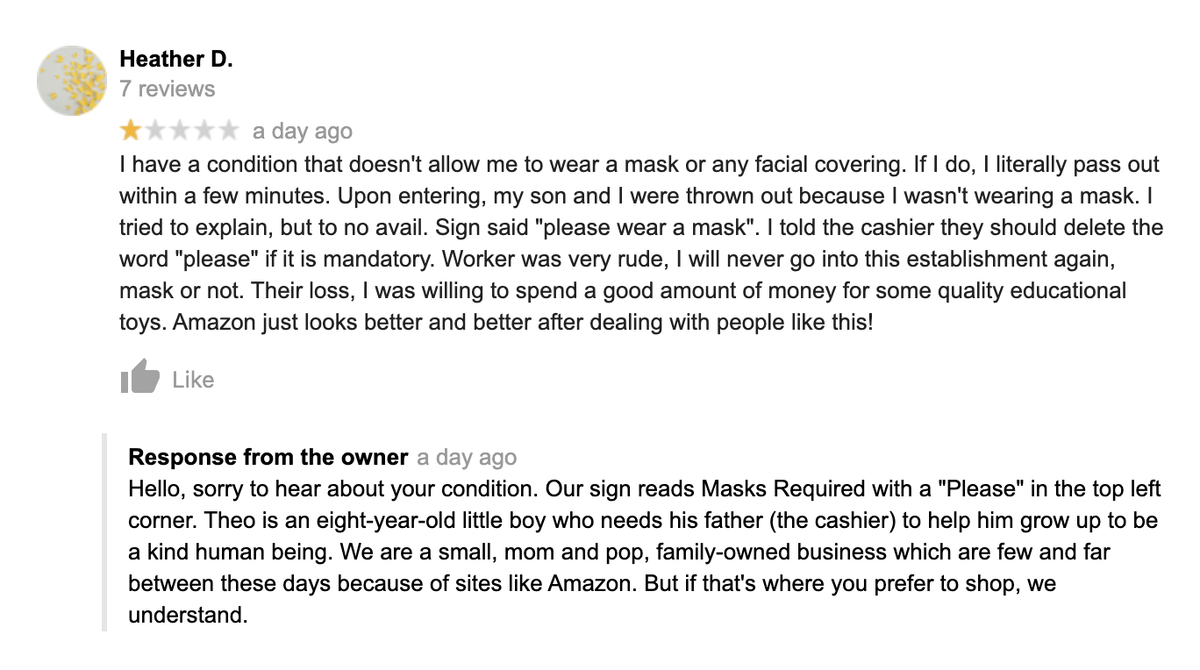Screen dimensions: 1200x670
Task: Click the owner response 'a day ago' timestamp
Action: (x=467, y=458)
